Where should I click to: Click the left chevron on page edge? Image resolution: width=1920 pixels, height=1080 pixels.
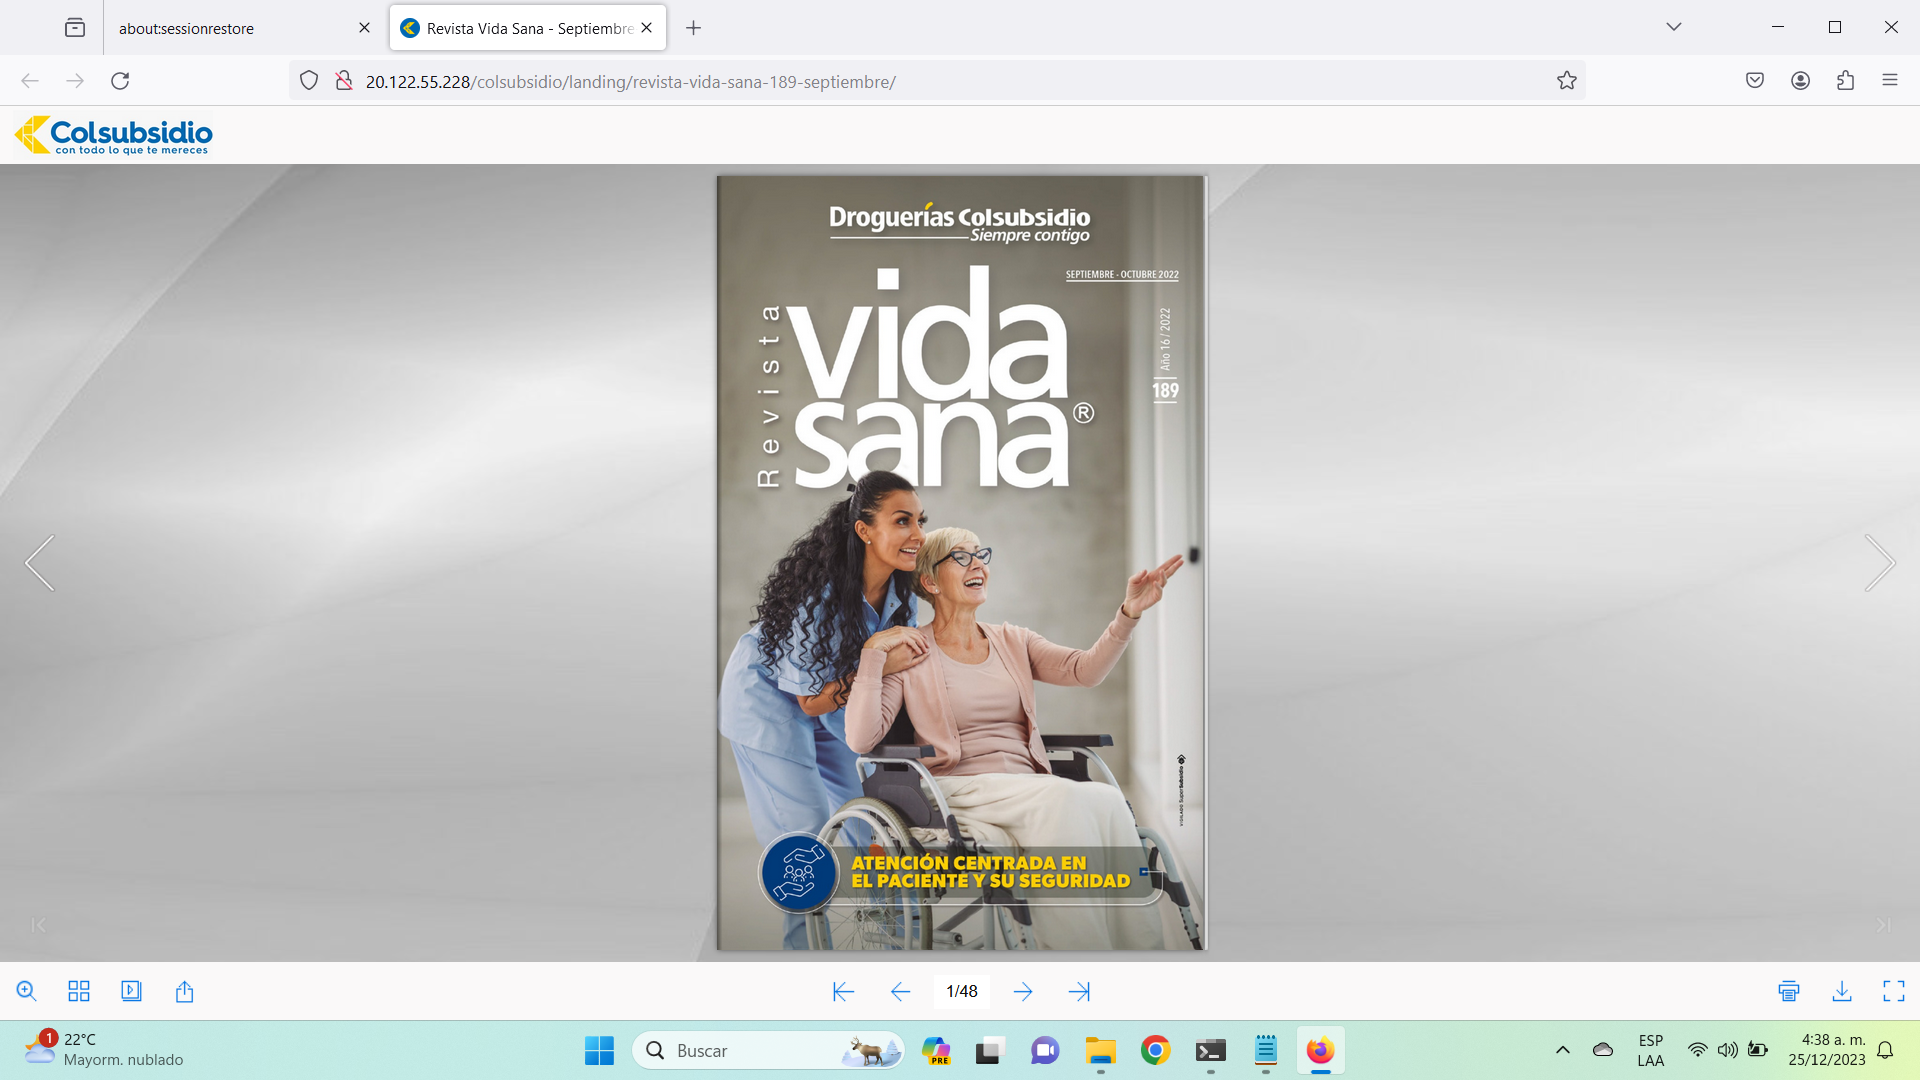tap(40, 563)
